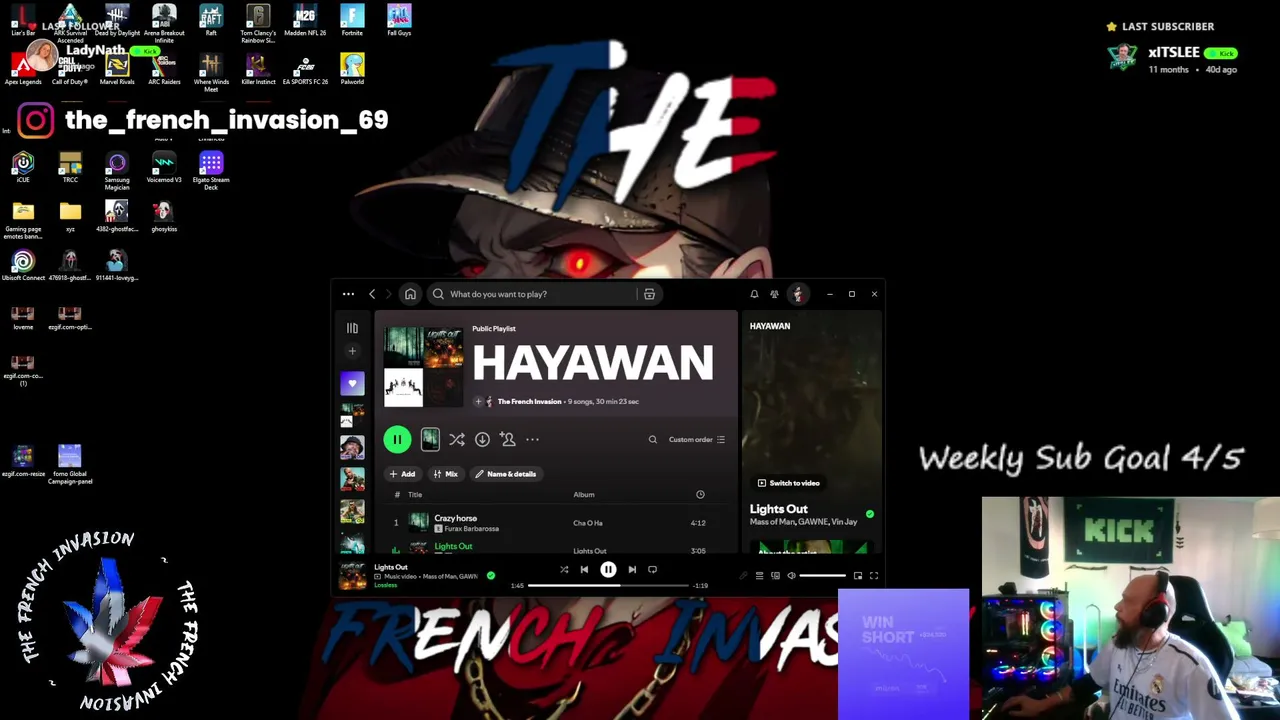This screenshot has height=720, width=1280.
Task: Toggle the playlist video preview thumbnail button
Action: pyautogui.click(x=430, y=439)
